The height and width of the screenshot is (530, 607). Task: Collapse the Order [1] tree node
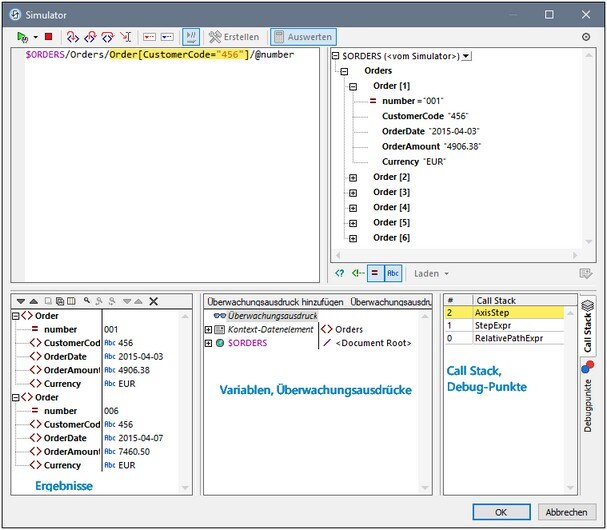[352, 87]
